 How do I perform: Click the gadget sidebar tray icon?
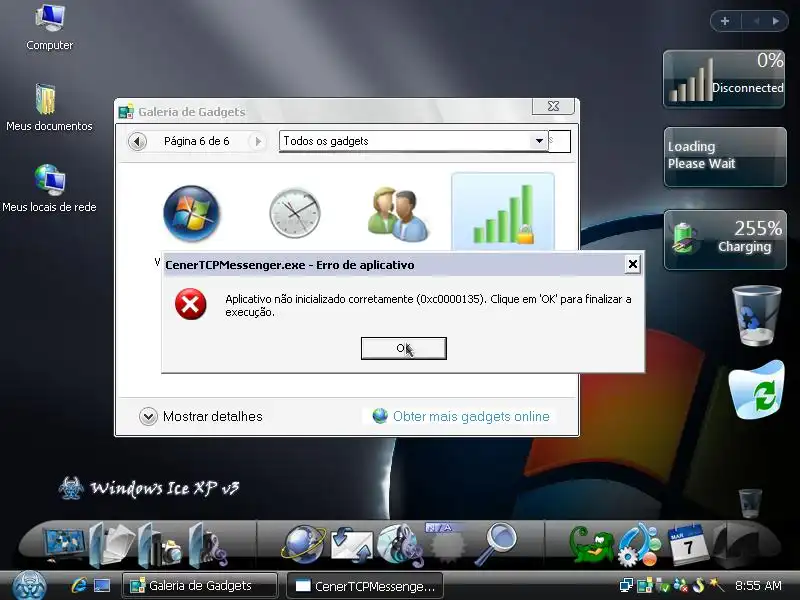(645, 586)
